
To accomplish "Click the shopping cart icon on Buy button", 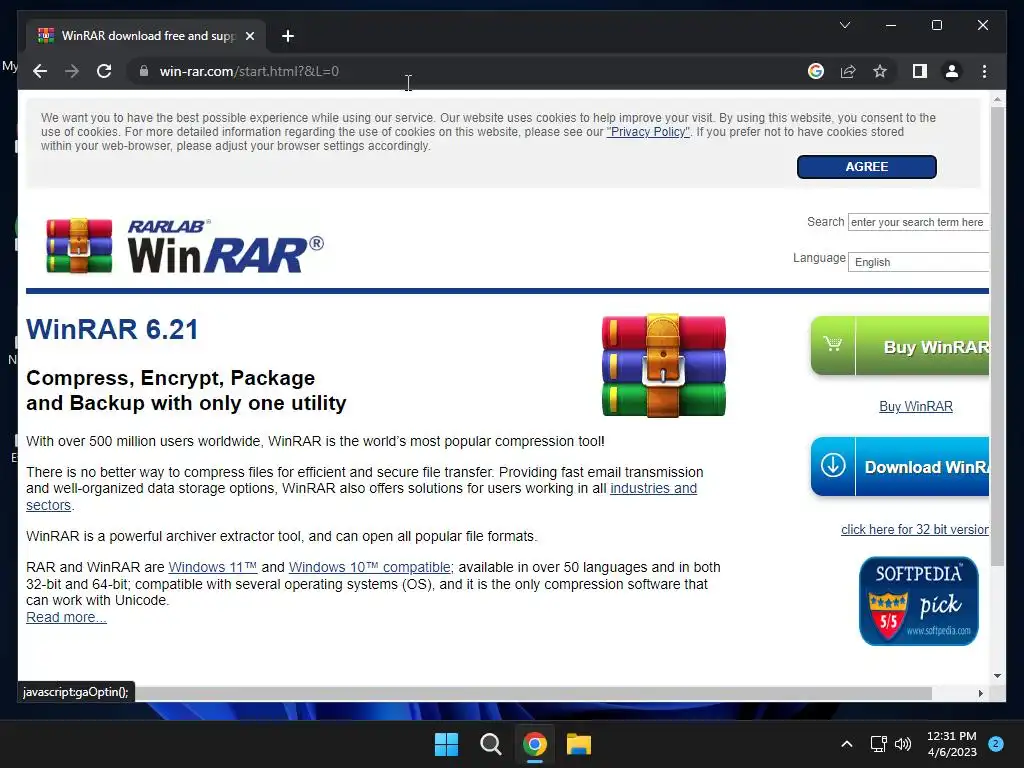I will [x=833, y=344].
